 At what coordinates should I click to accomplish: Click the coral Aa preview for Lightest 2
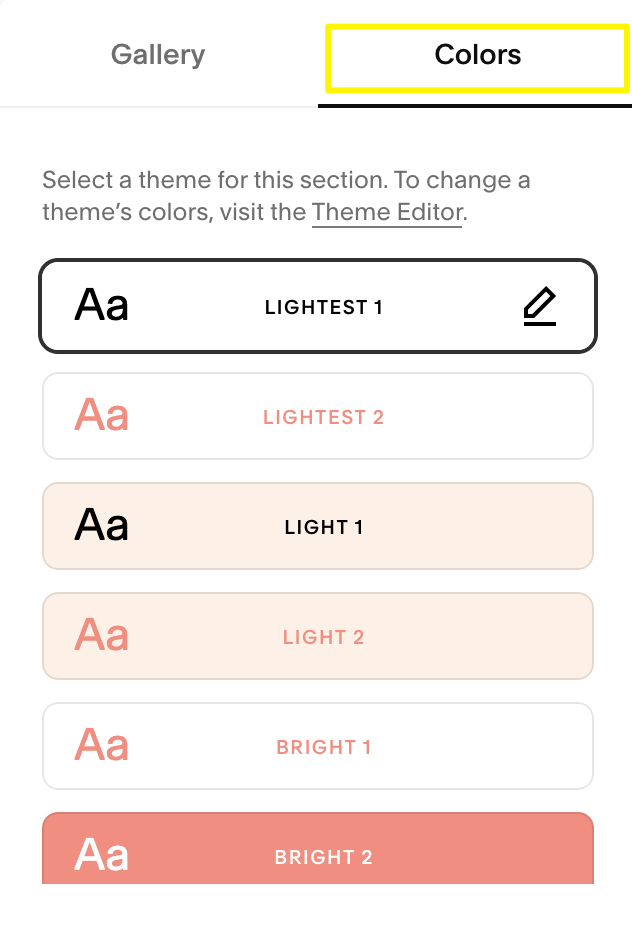102,416
